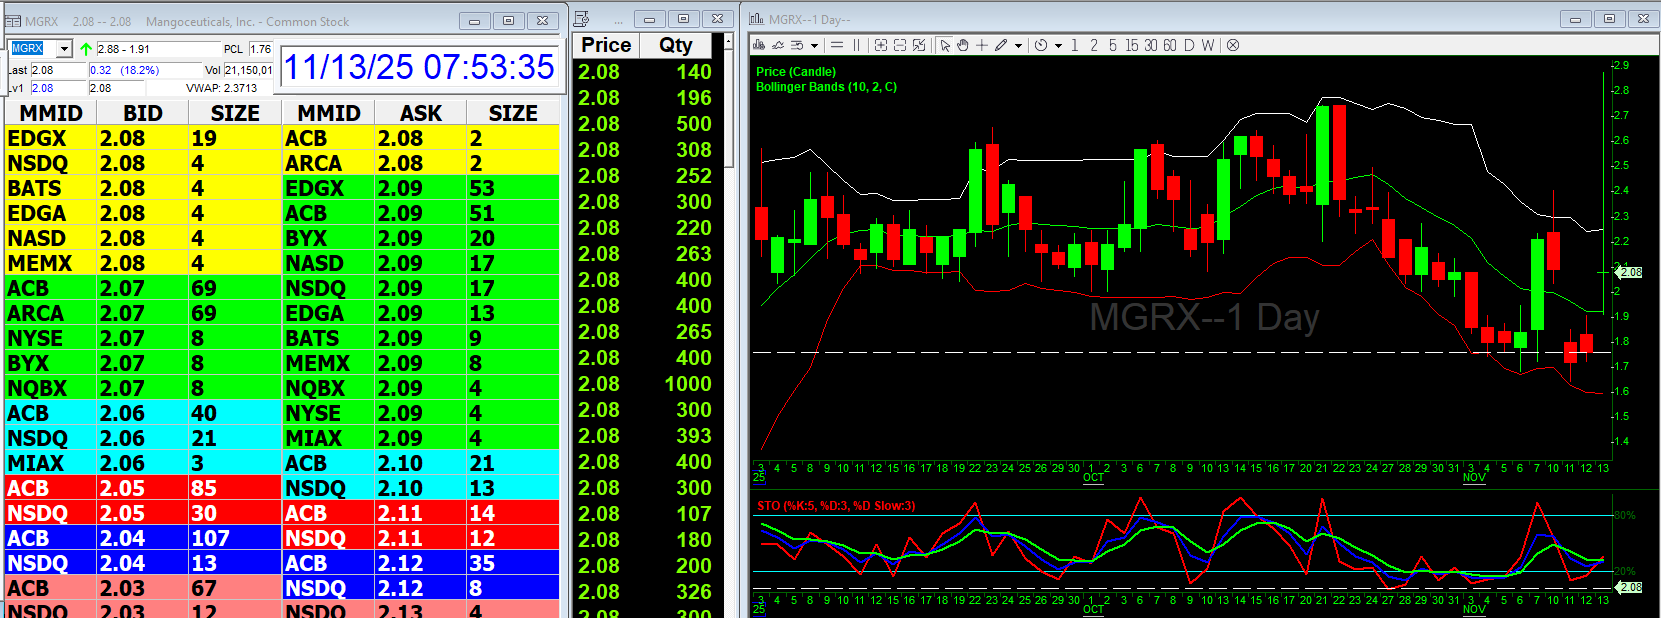This screenshot has height=618, width=1661.
Task: Zoom in with the plus magnifier icon
Action: click(881, 45)
